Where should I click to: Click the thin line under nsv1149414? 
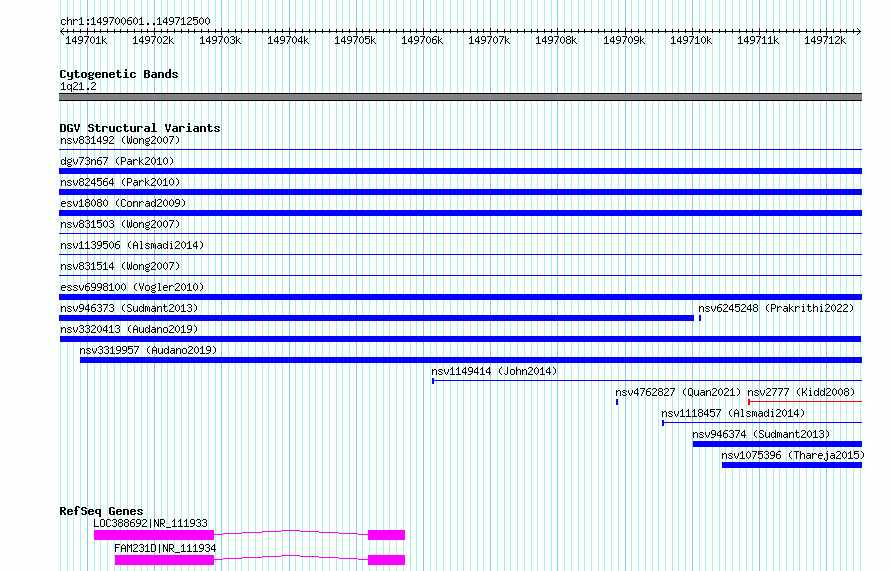tap(647, 381)
